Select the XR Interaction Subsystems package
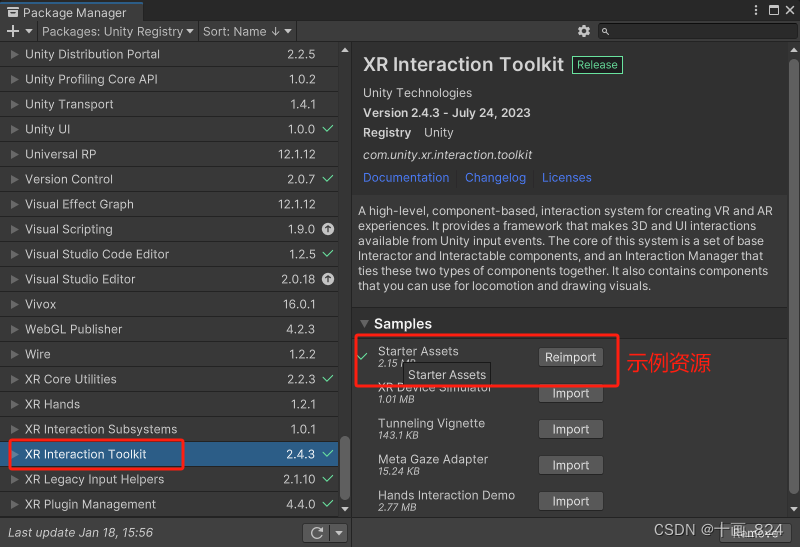The height and width of the screenshot is (547, 800). [169, 429]
